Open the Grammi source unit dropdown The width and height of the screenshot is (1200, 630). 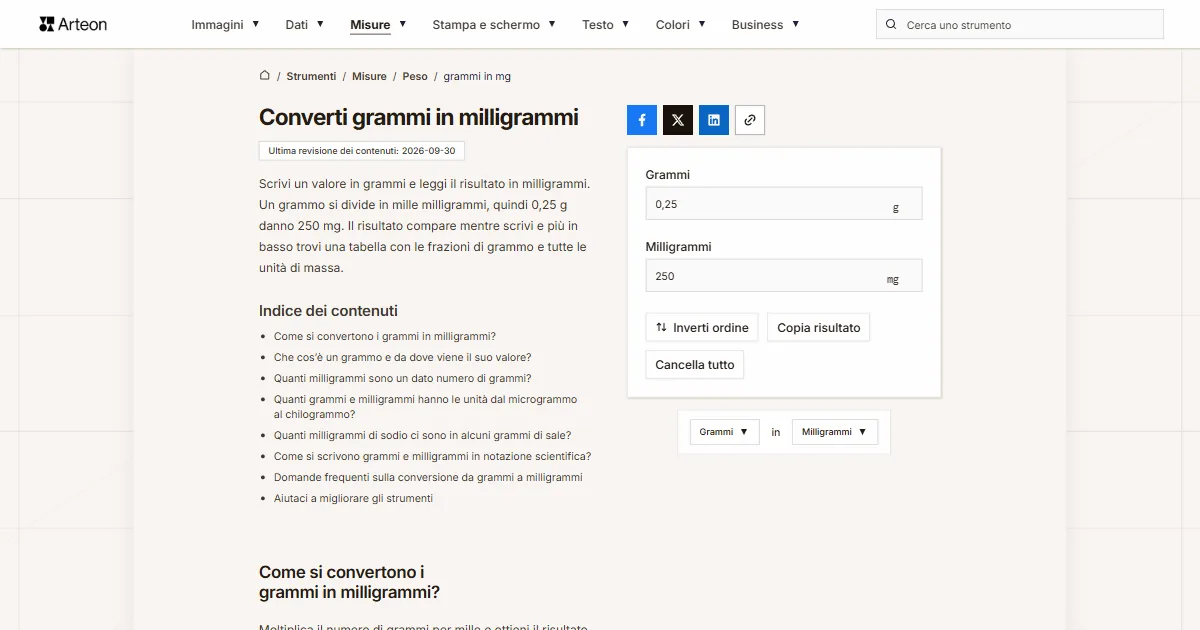[725, 432]
